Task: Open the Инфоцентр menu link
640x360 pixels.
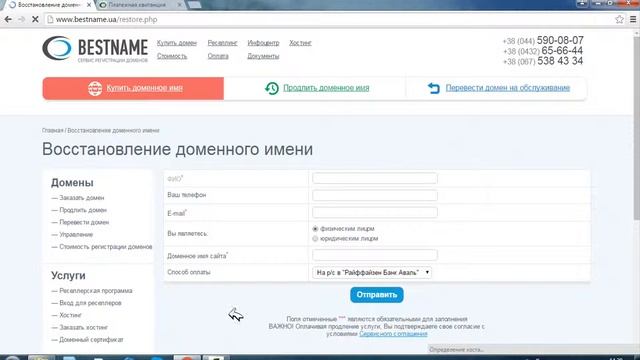Action: [x=263, y=43]
